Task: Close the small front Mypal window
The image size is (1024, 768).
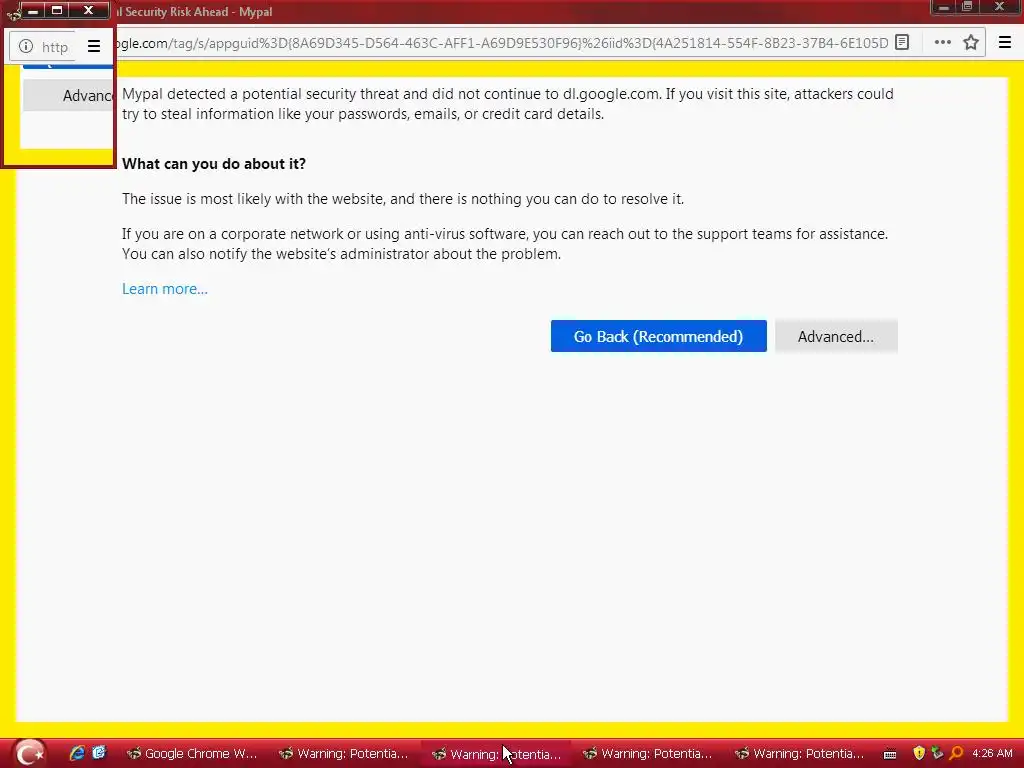Action: point(89,10)
